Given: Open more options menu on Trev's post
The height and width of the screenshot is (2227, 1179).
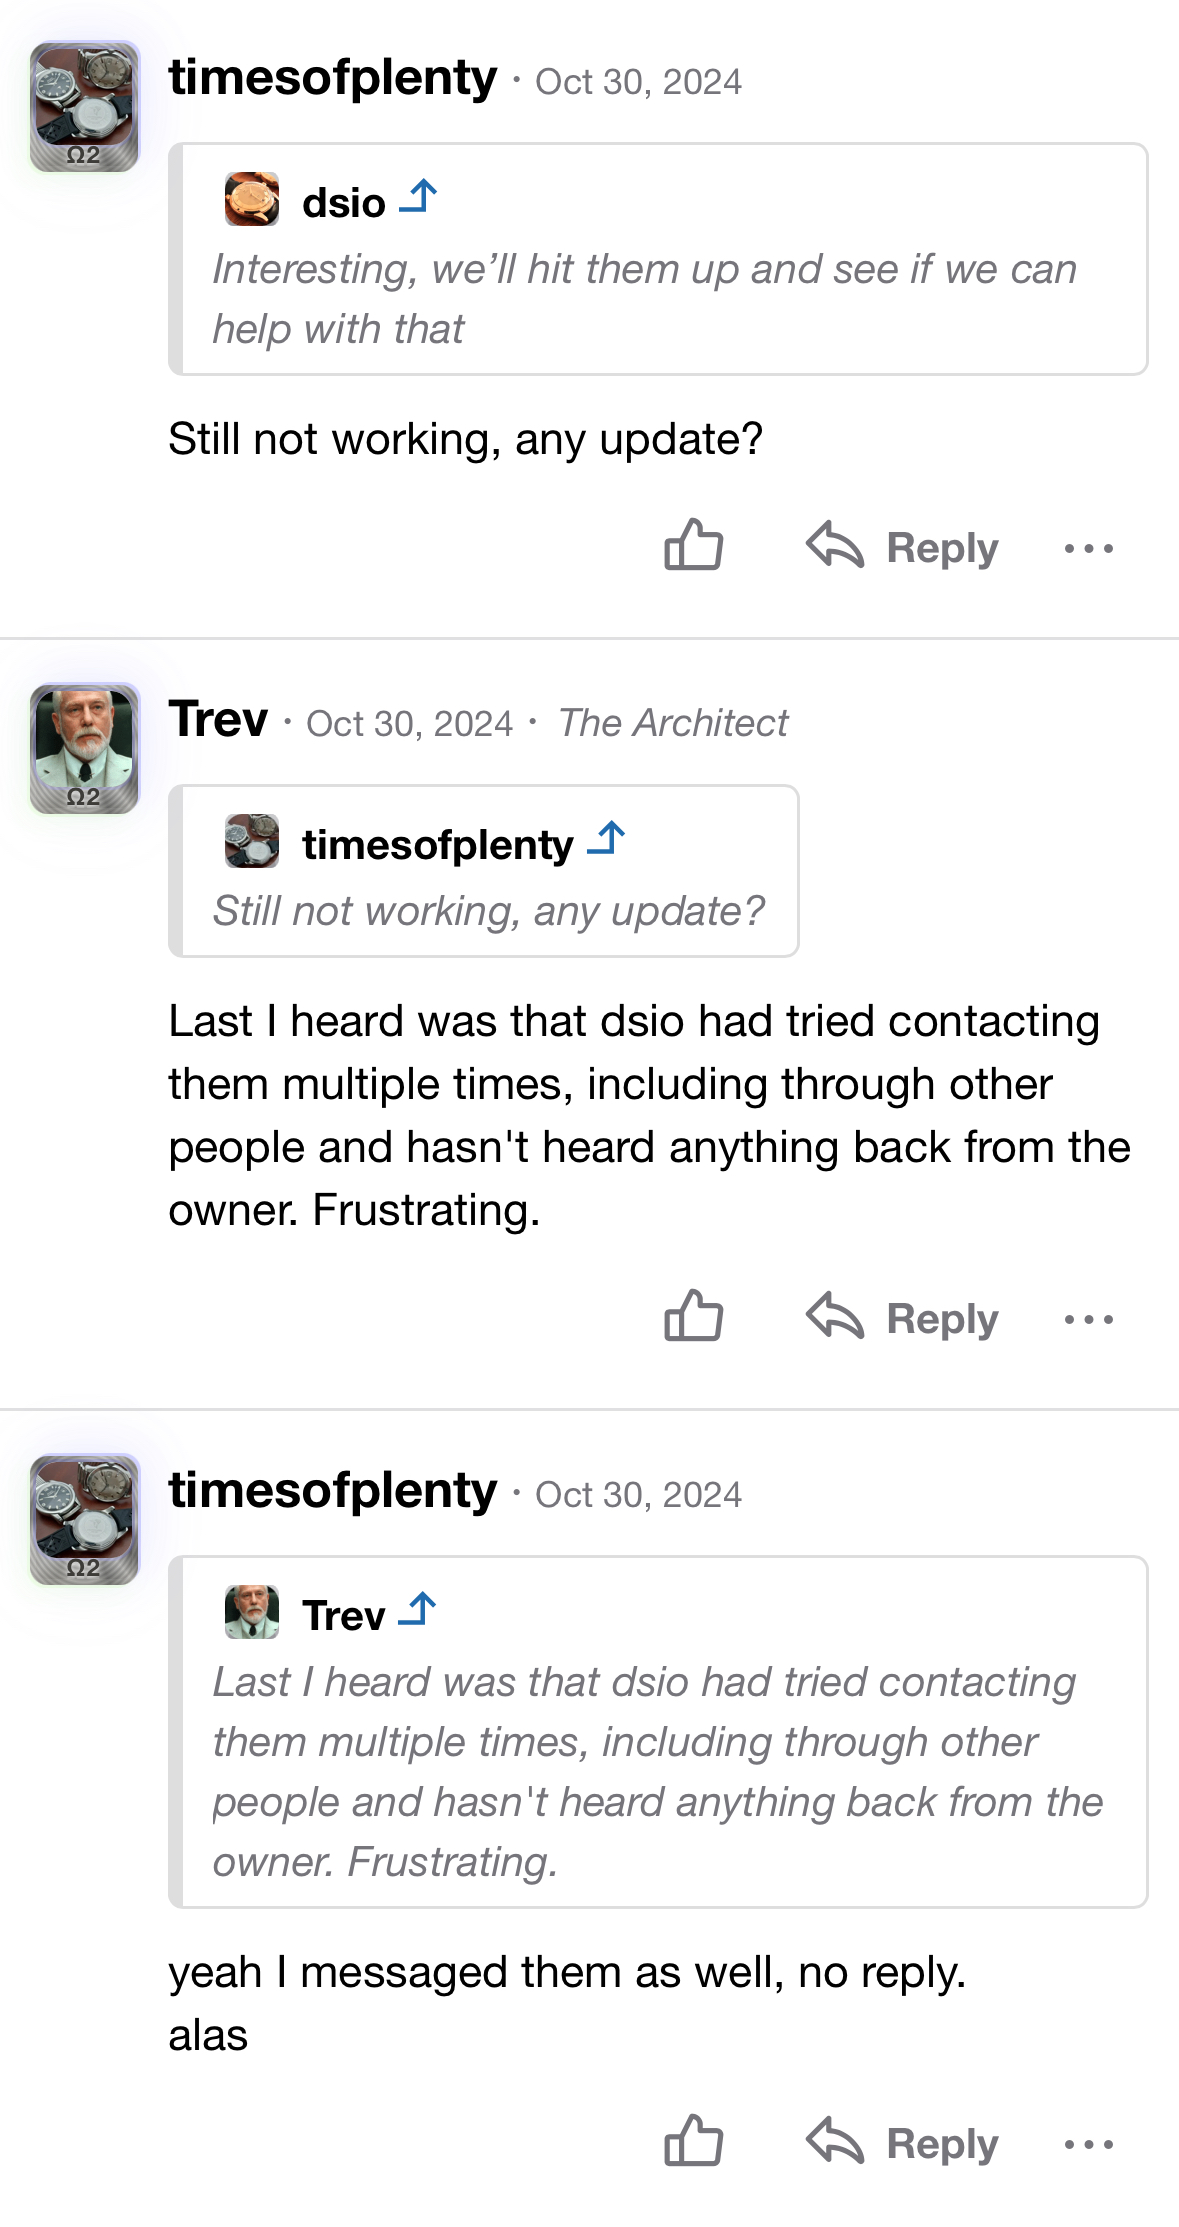Looking at the screenshot, I should click(1088, 1319).
